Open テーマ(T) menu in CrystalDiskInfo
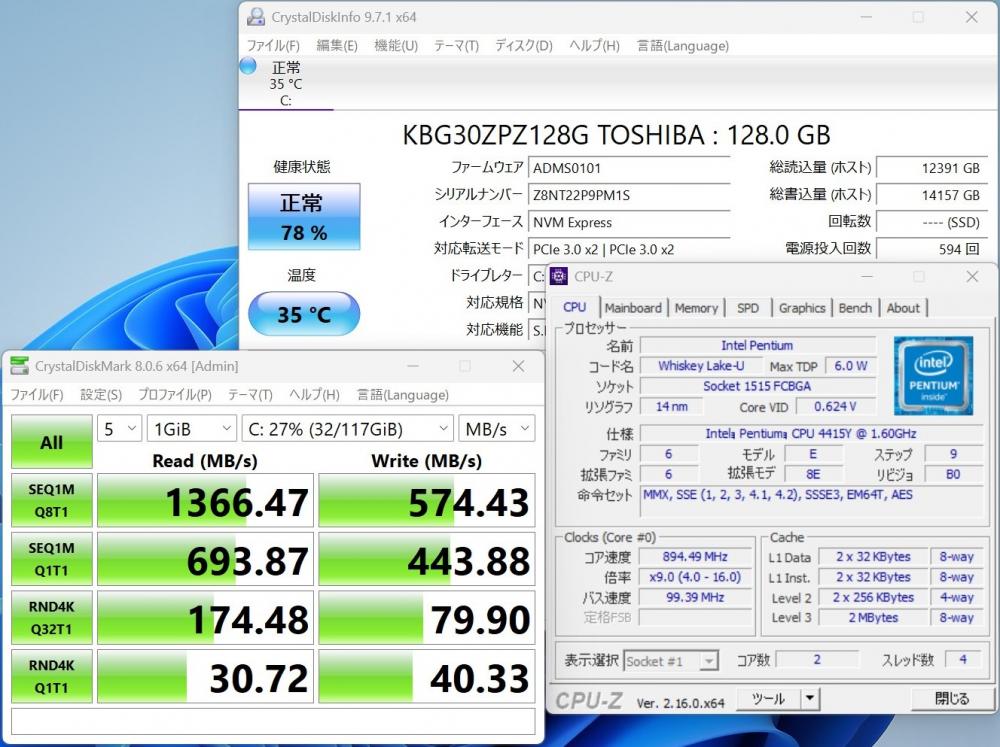 (456, 46)
